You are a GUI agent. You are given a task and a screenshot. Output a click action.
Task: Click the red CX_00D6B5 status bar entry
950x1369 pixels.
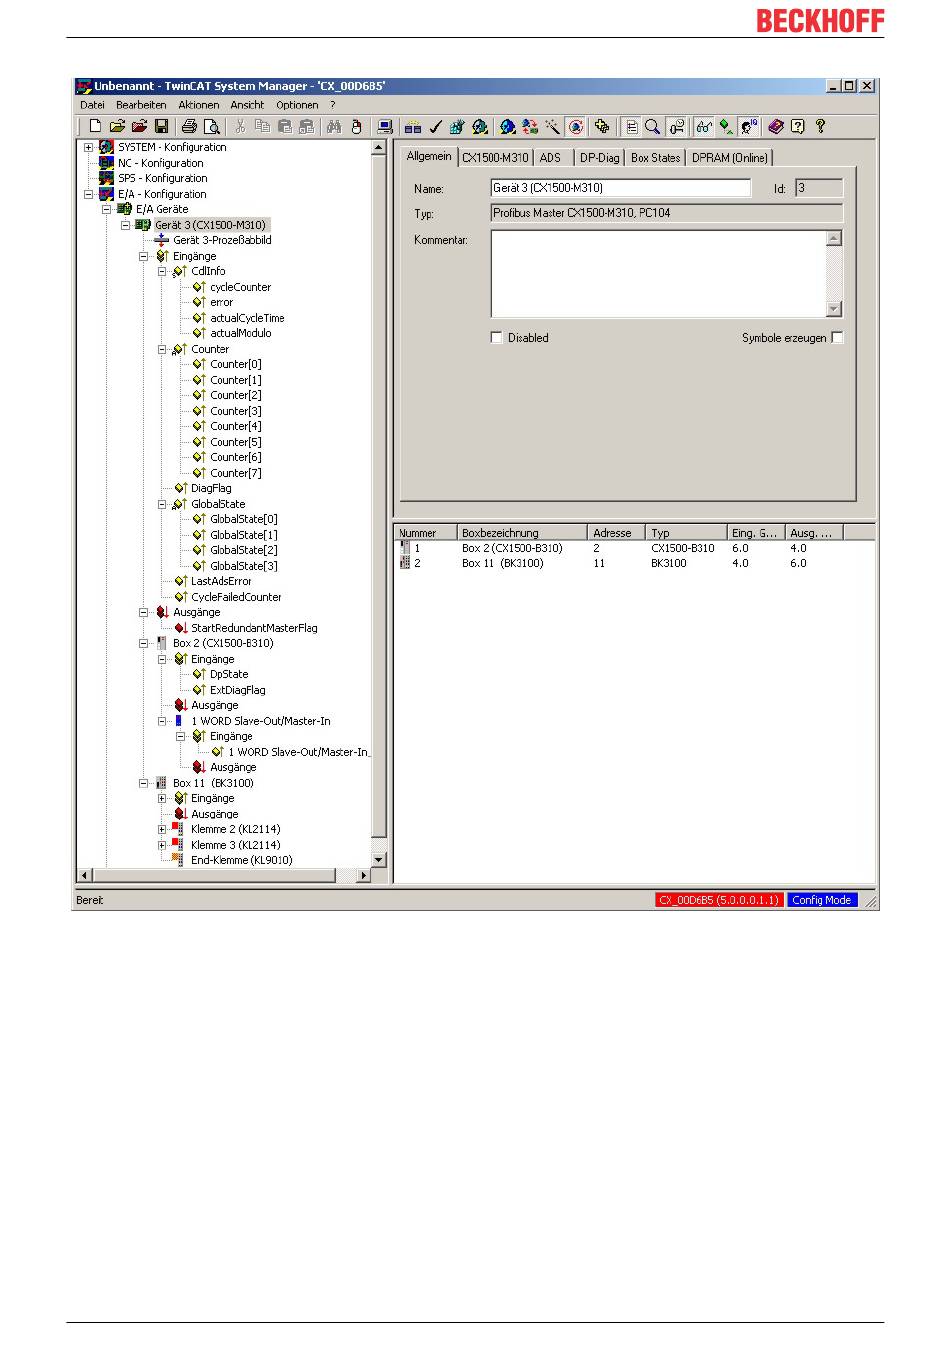[x=718, y=900]
